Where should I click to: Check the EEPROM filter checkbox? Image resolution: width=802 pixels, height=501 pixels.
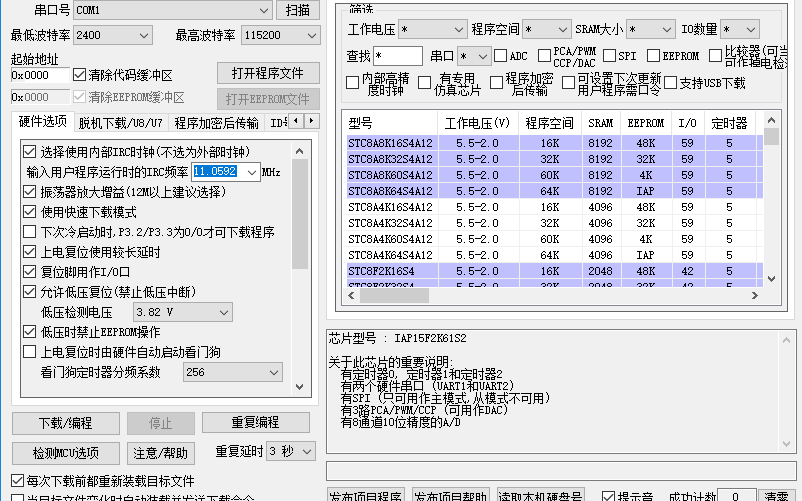[653, 55]
